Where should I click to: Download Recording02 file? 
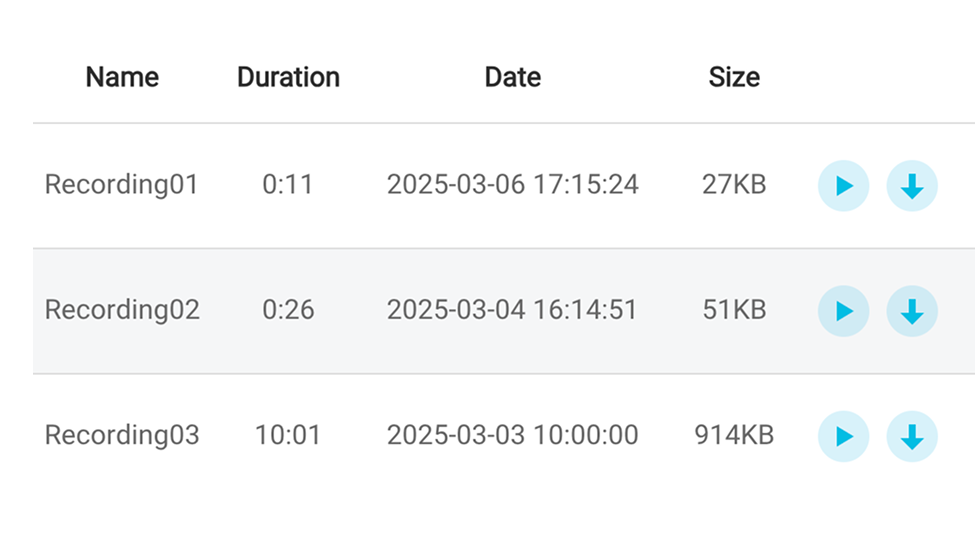[x=912, y=311]
